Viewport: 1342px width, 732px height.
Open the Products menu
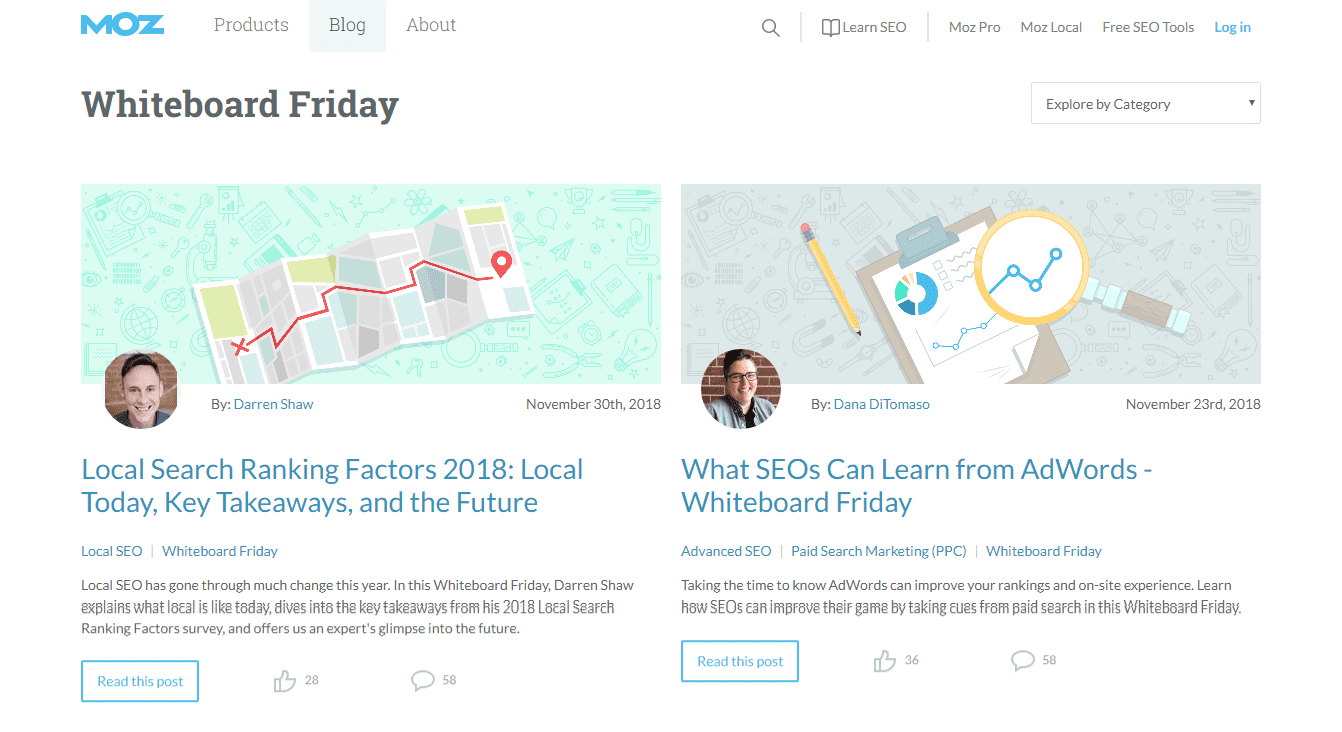click(251, 26)
